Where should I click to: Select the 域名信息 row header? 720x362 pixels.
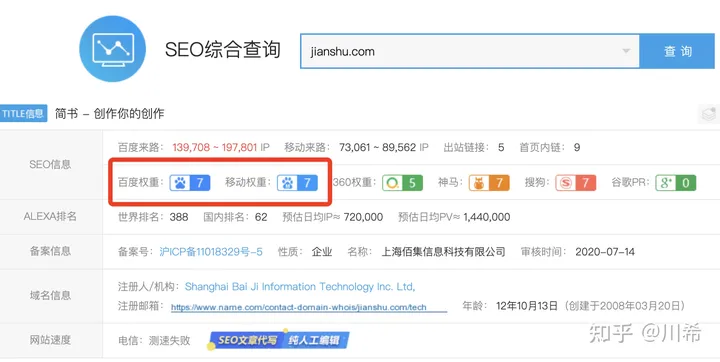[x=51, y=295]
